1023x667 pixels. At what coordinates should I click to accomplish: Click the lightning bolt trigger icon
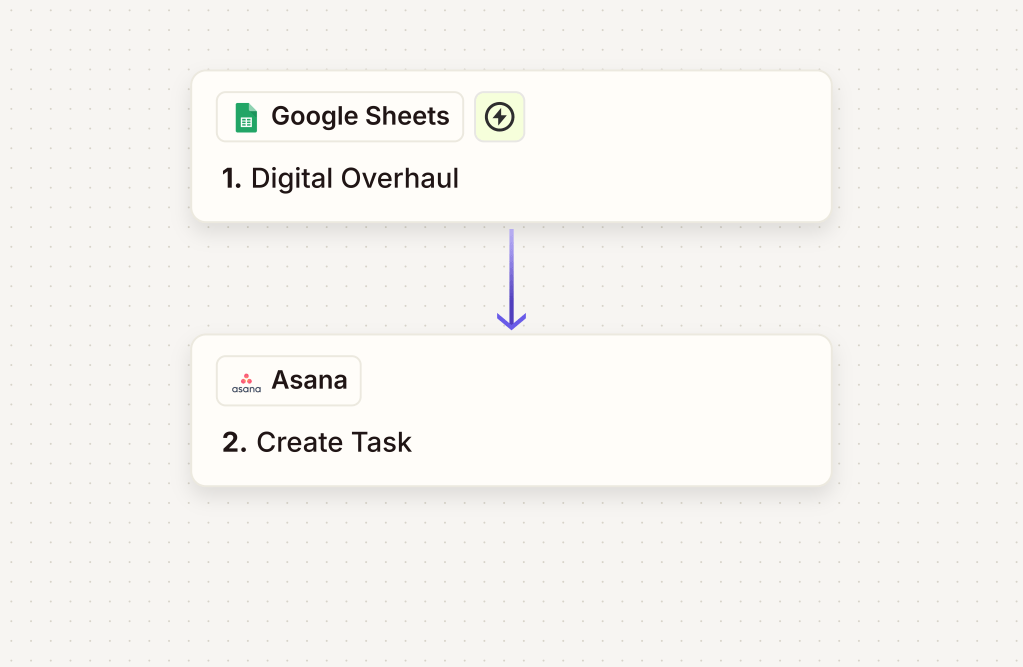[x=499, y=117]
